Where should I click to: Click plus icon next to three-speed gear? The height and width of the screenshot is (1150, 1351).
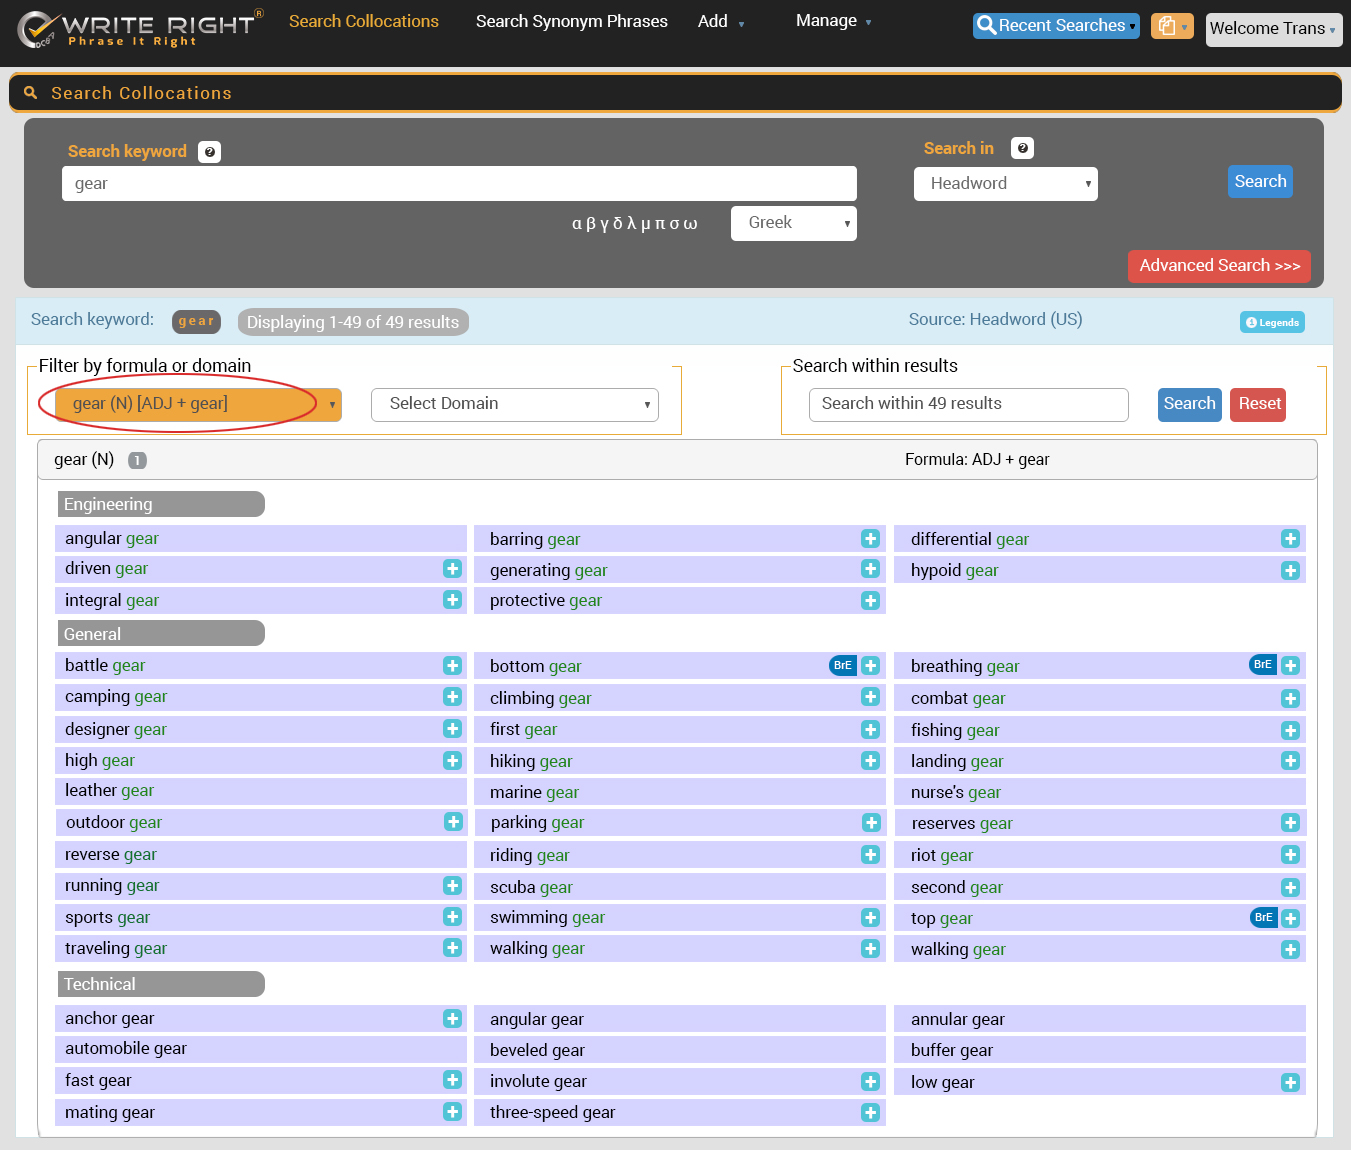tap(870, 1113)
